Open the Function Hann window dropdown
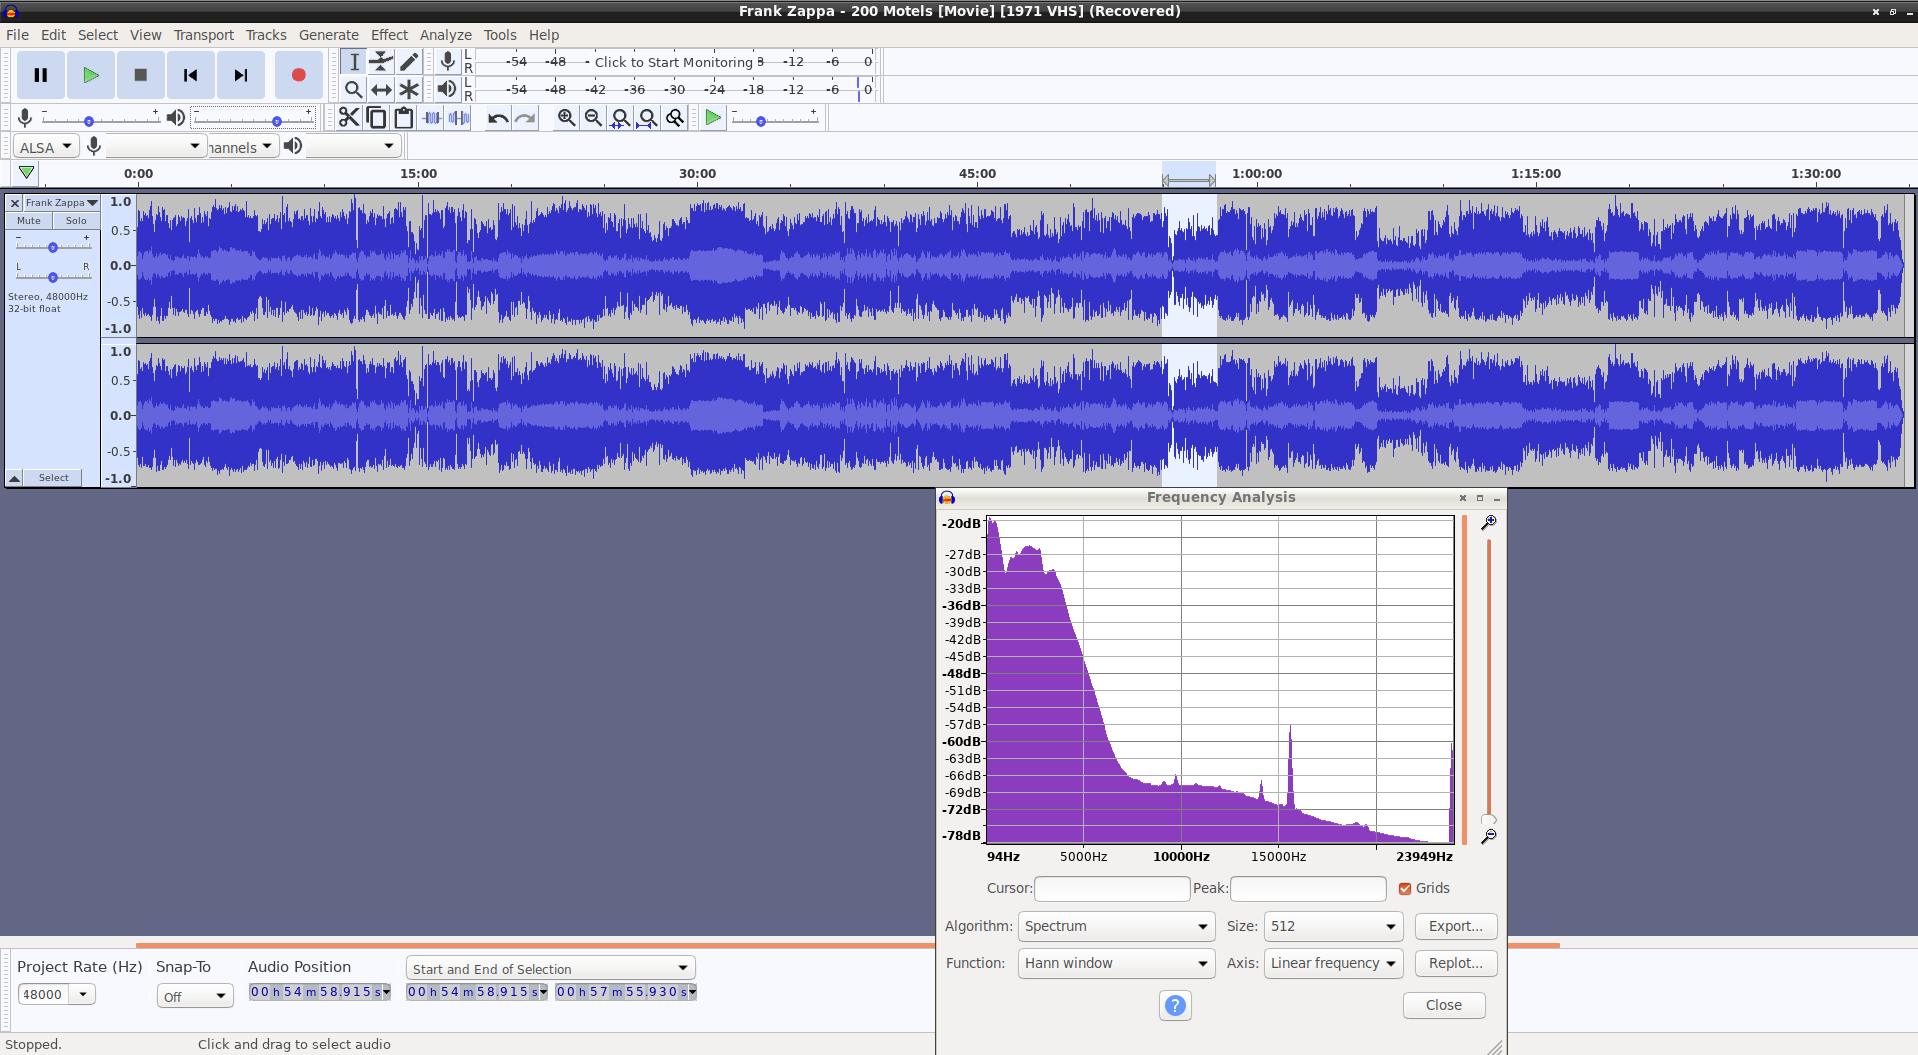This screenshot has height=1055, width=1918. (1117, 964)
